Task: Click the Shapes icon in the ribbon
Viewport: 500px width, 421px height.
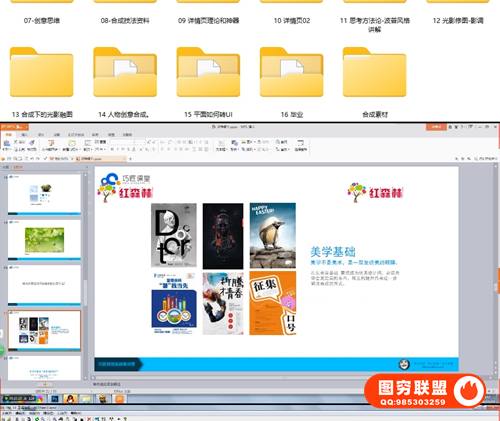Action: [x=235, y=143]
